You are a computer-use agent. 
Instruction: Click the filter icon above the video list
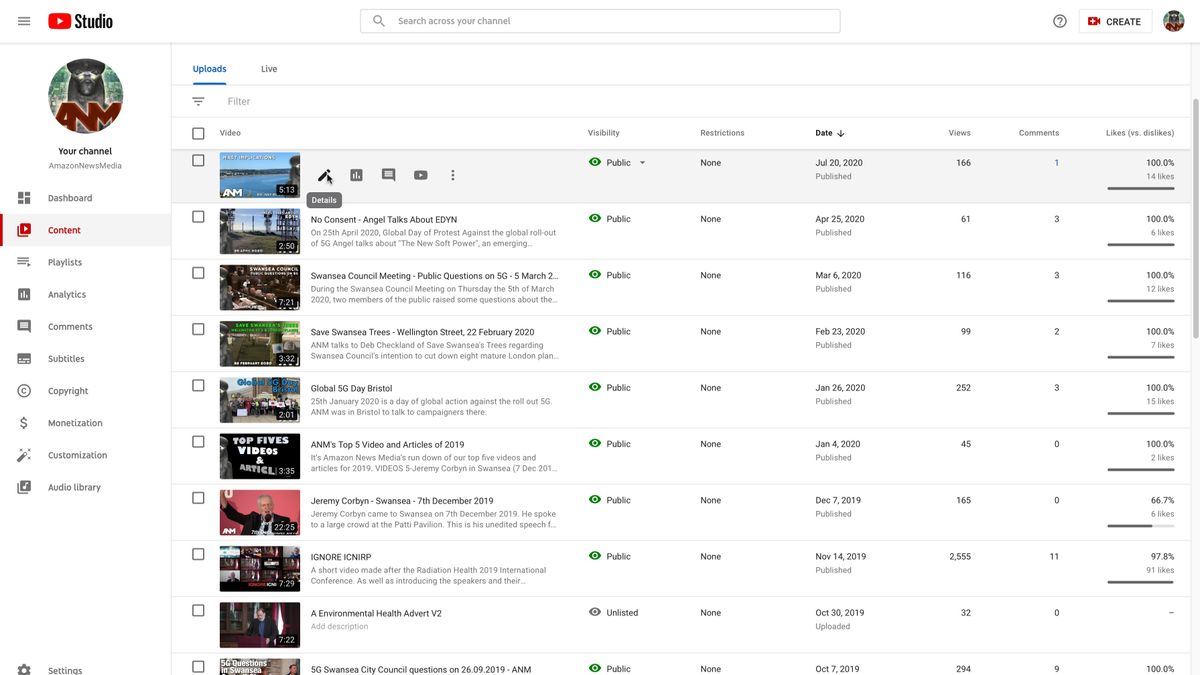pyautogui.click(x=196, y=100)
